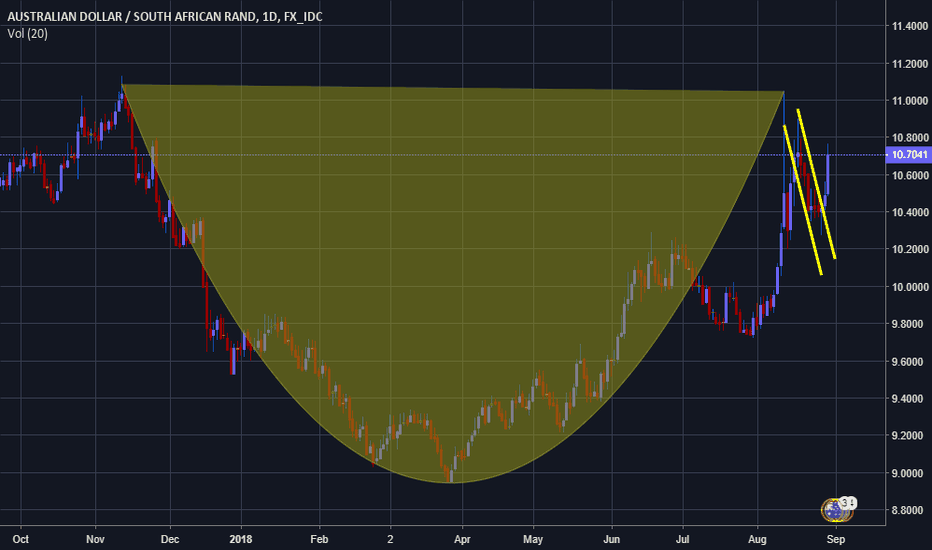Click the "9.8000" price axis label
Screen dimensions: 932x550
point(909,324)
